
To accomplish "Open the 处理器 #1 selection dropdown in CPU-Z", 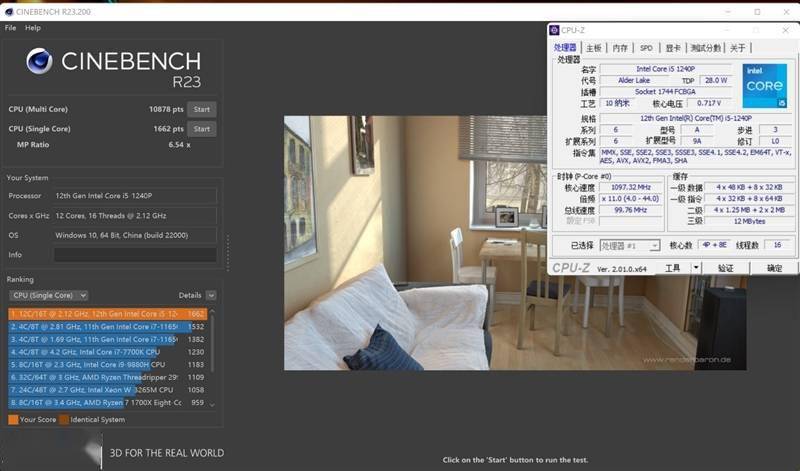I will 630,246.
